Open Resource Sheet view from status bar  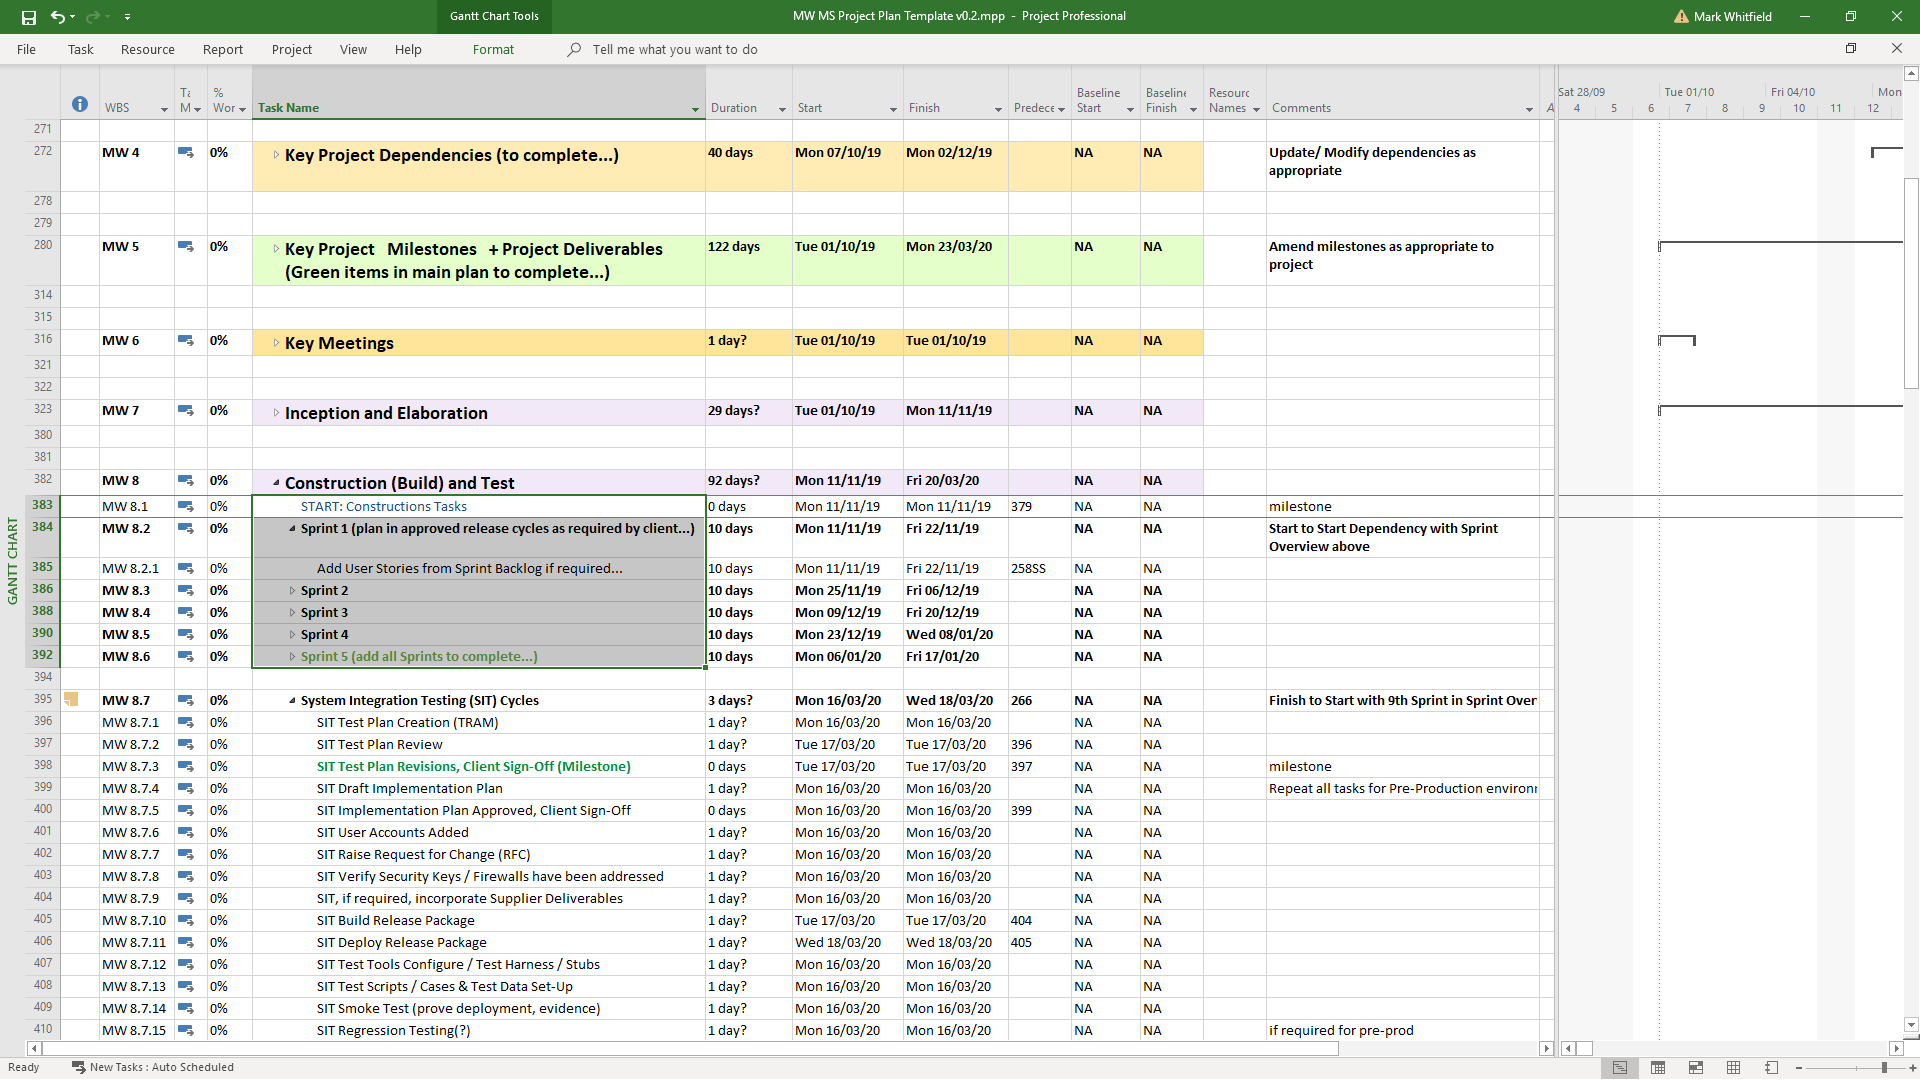coord(1733,1068)
